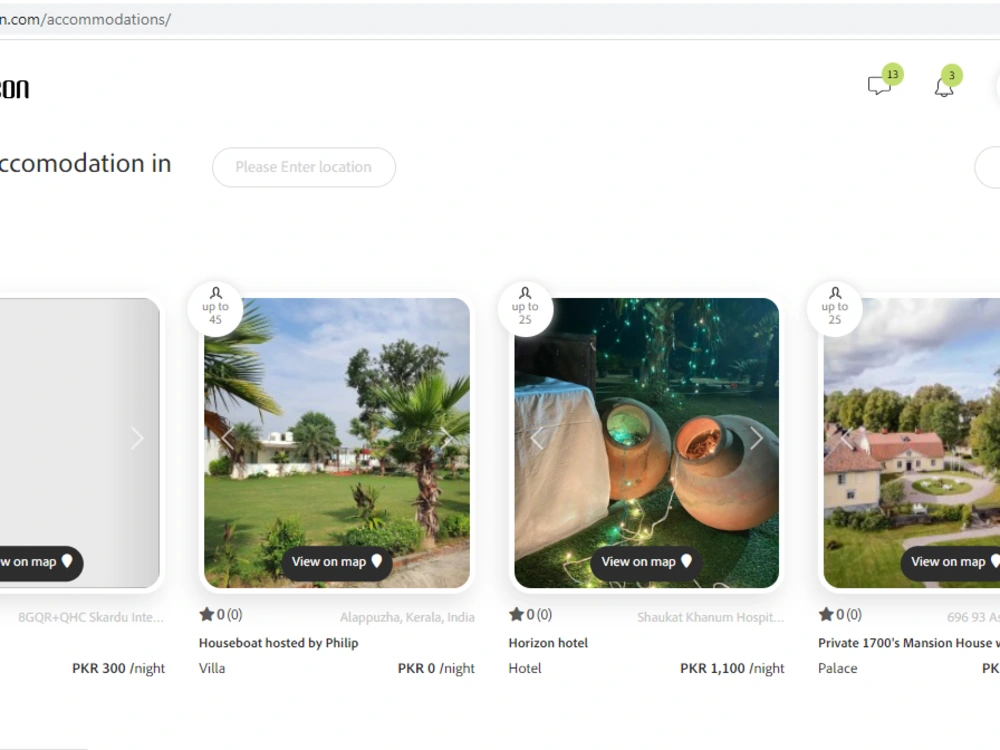Click the Accomodation in heading
This screenshot has height=750, width=1000.
[85, 164]
